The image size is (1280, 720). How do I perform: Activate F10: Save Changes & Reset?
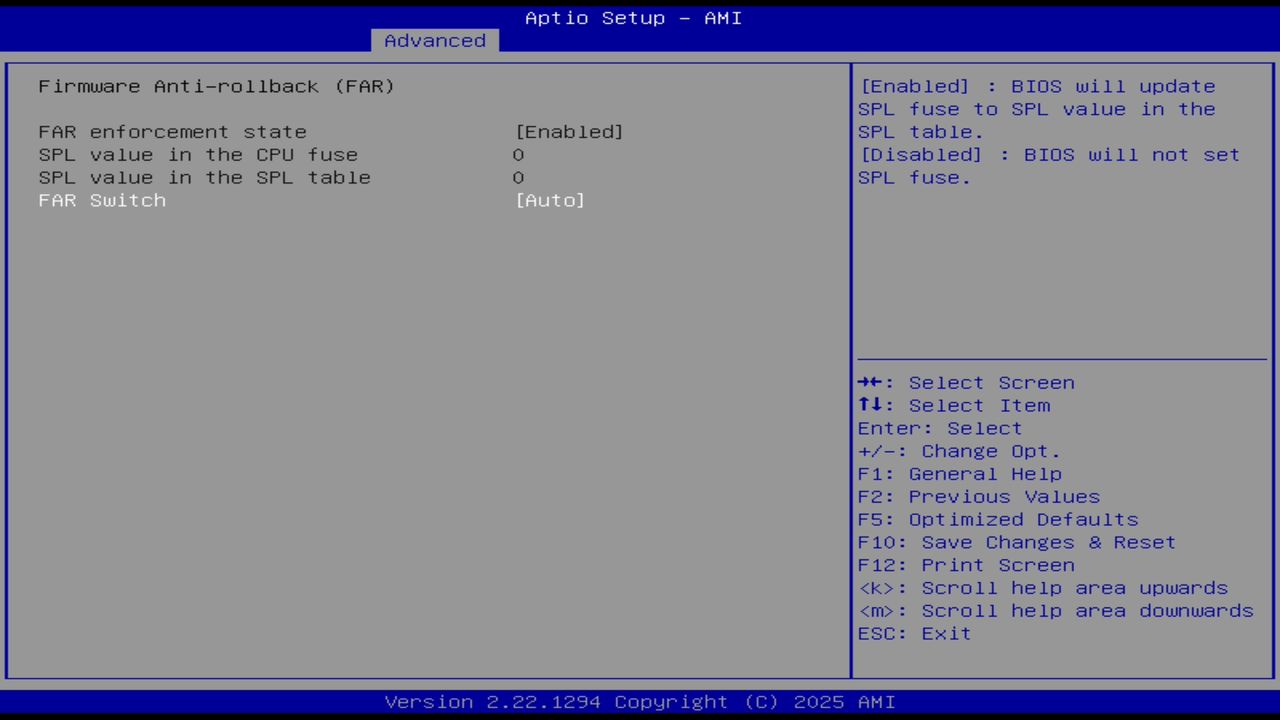point(1016,541)
